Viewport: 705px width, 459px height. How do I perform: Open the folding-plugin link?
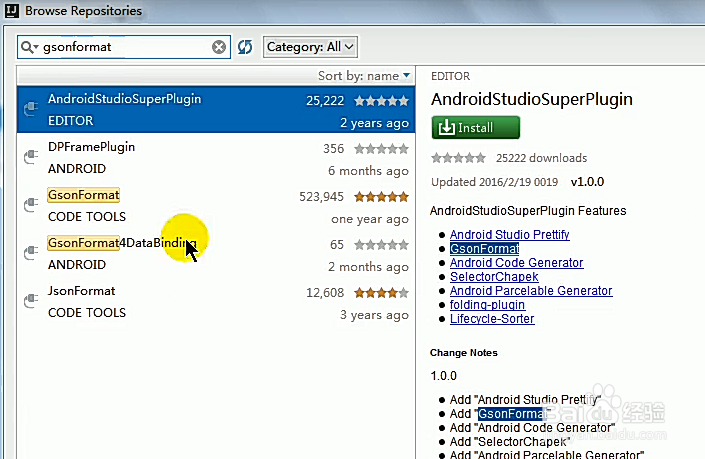(487, 304)
